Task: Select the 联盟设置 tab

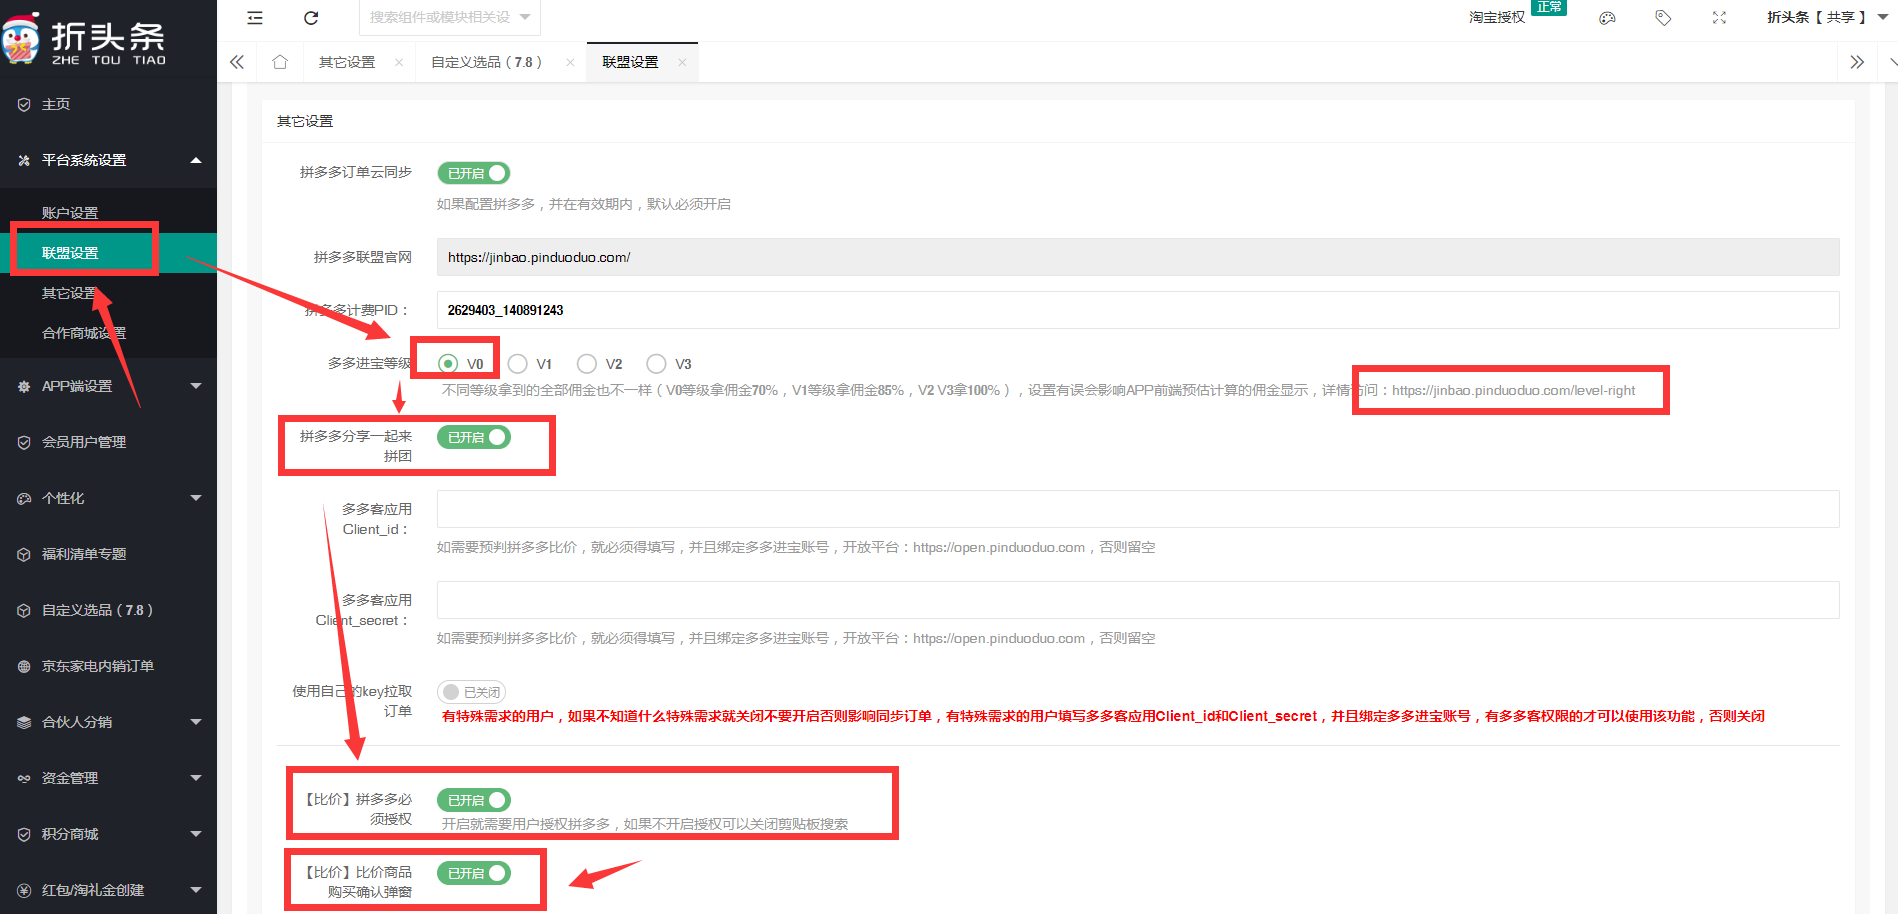Action: [x=630, y=62]
